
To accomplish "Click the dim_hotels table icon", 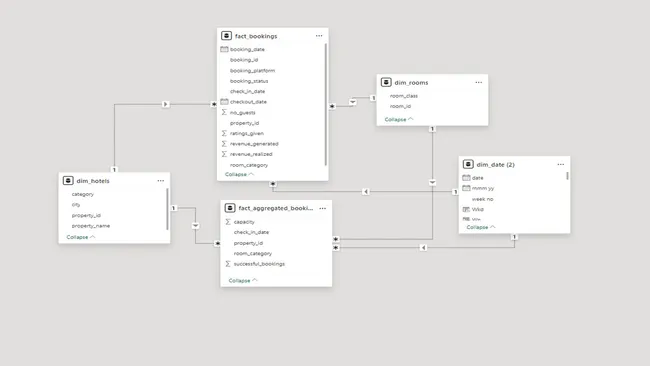I will pyautogui.click(x=68, y=181).
